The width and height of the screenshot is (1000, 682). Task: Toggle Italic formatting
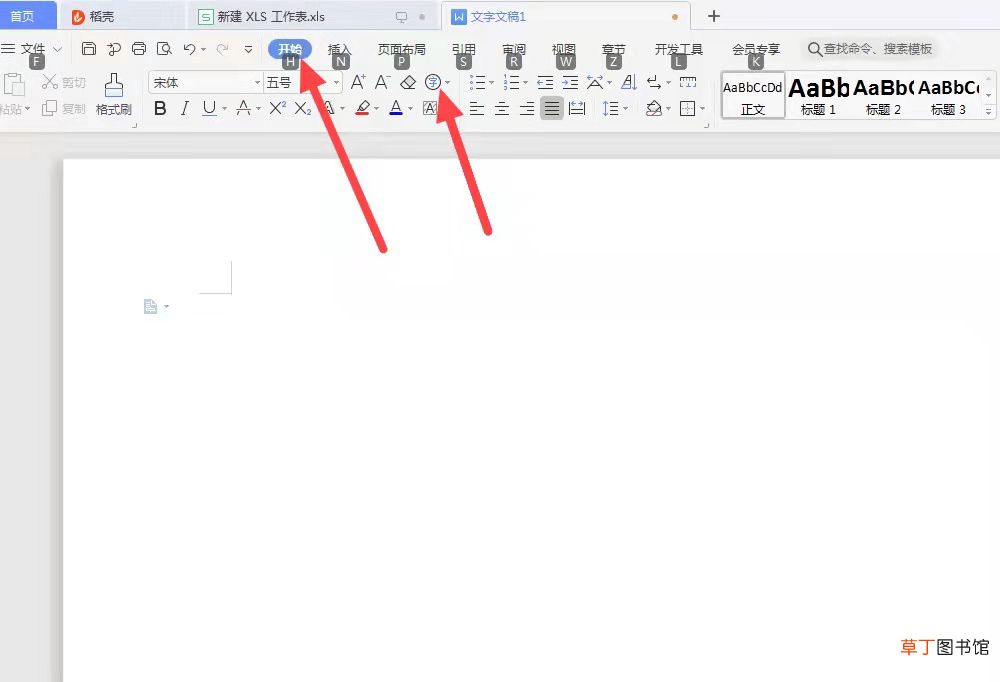click(185, 108)
